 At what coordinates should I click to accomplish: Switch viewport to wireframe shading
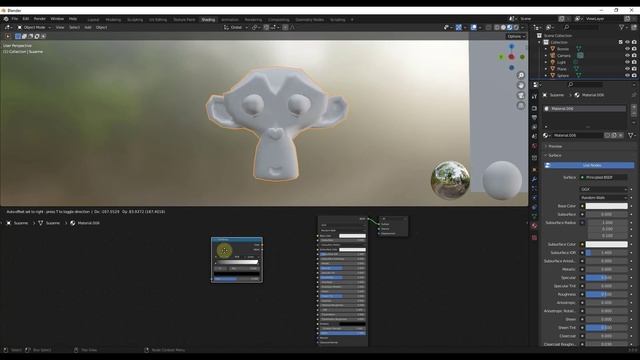click(x=497, y=27)
